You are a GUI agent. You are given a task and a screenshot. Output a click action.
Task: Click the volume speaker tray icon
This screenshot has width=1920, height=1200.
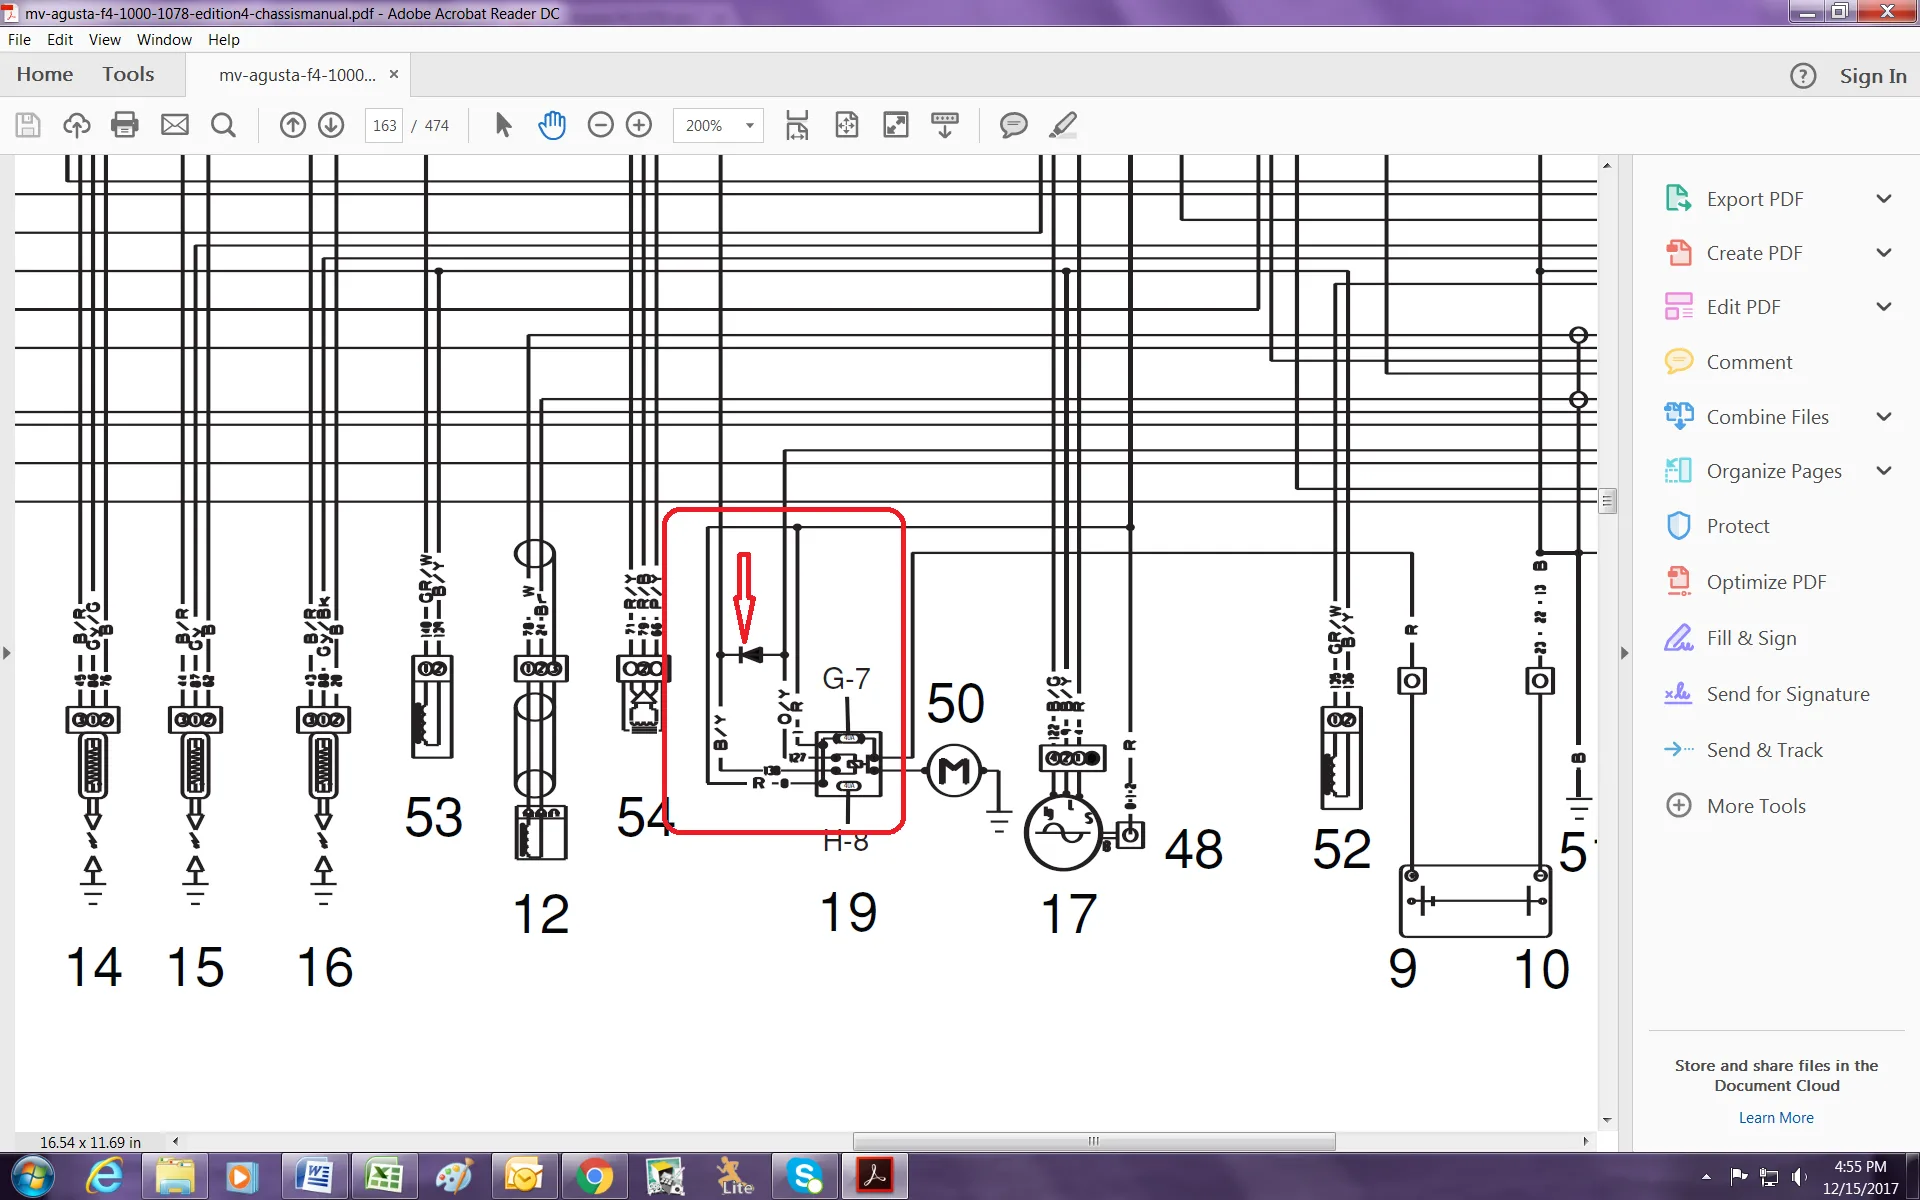1799,1177
